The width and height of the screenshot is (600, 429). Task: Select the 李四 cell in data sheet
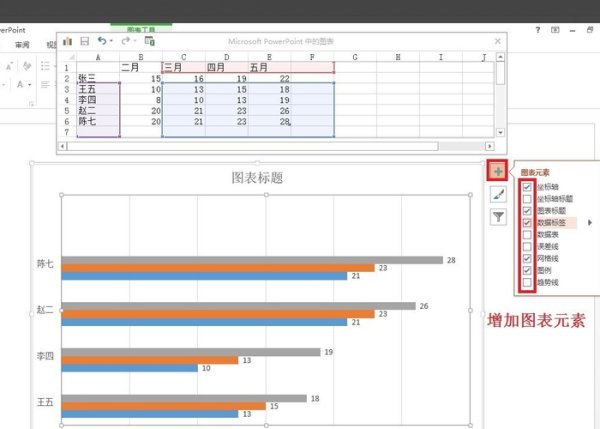(98, 100)
